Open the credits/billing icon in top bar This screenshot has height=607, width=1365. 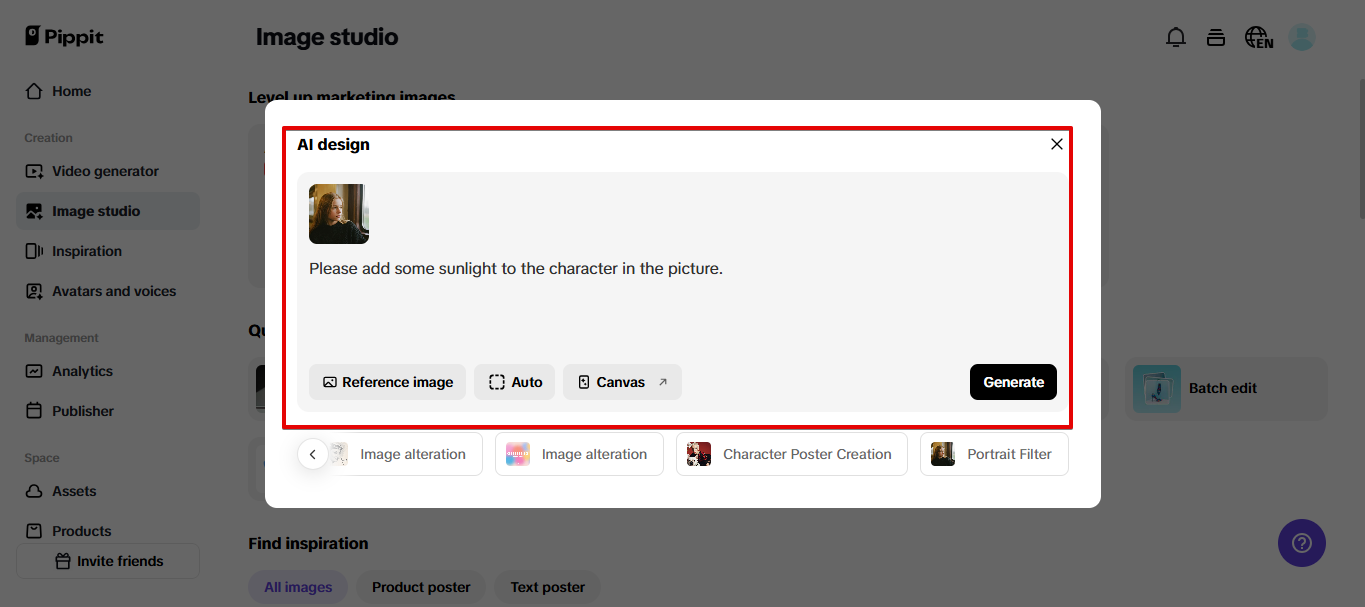click(1216, 36)
